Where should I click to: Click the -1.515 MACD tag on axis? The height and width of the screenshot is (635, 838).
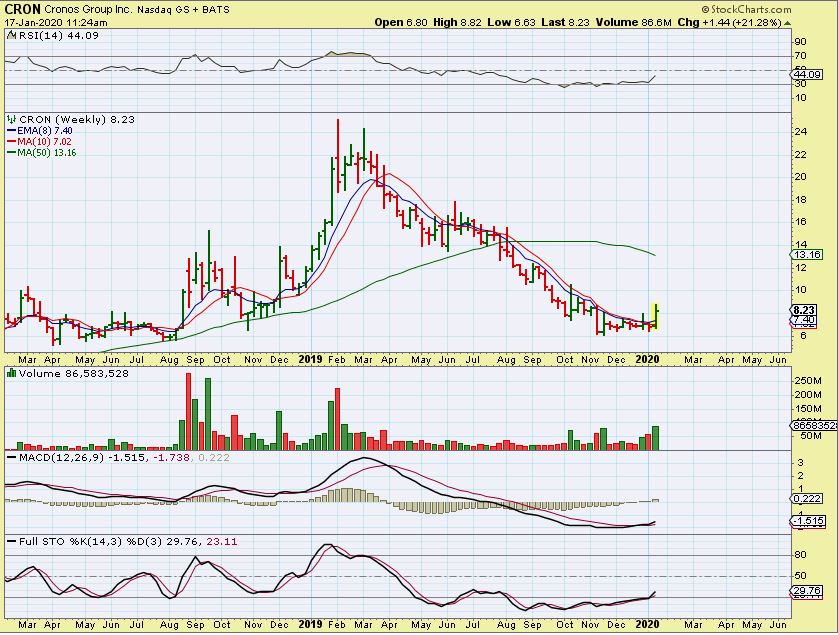coord(807,521)
